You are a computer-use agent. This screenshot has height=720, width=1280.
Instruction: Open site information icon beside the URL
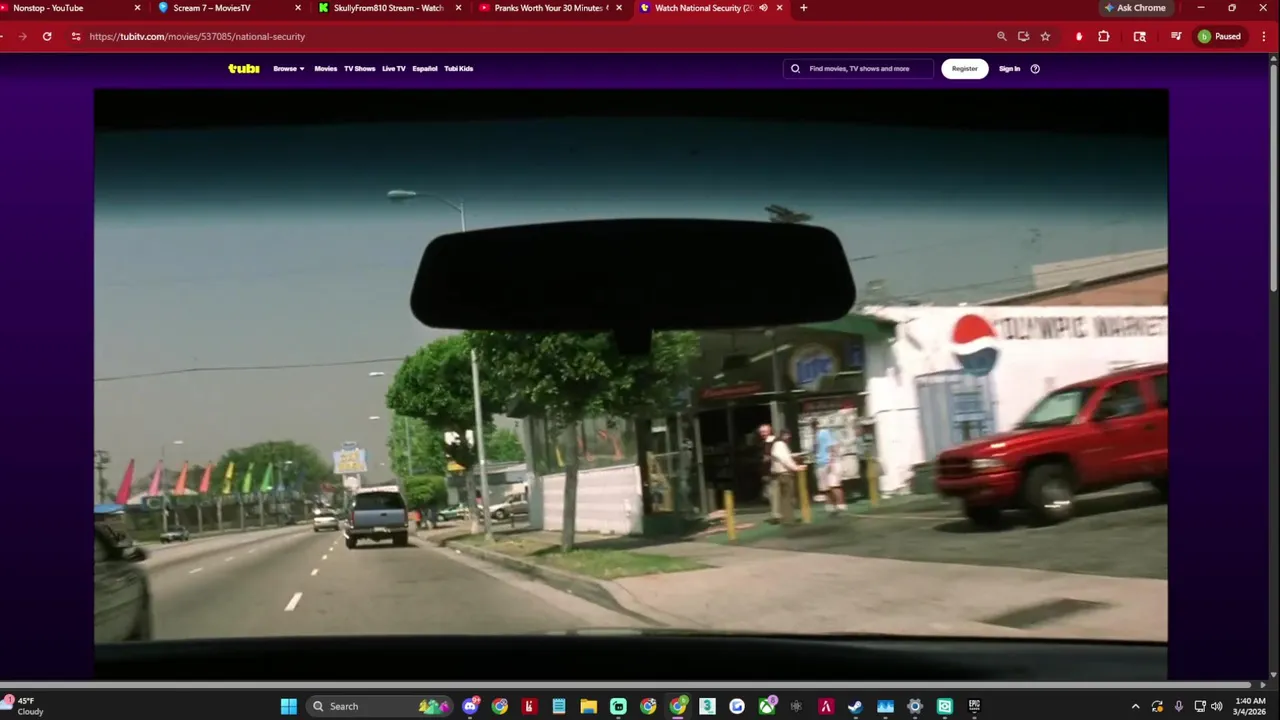tap(75, 36)
